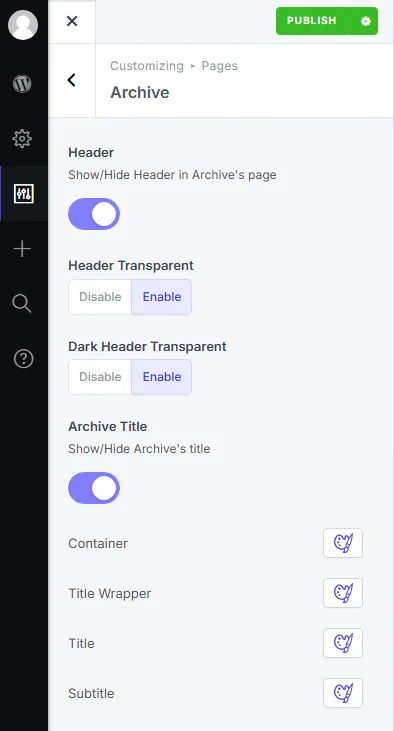
Task: Open the help question mark icon
Action: coord(23,359)
